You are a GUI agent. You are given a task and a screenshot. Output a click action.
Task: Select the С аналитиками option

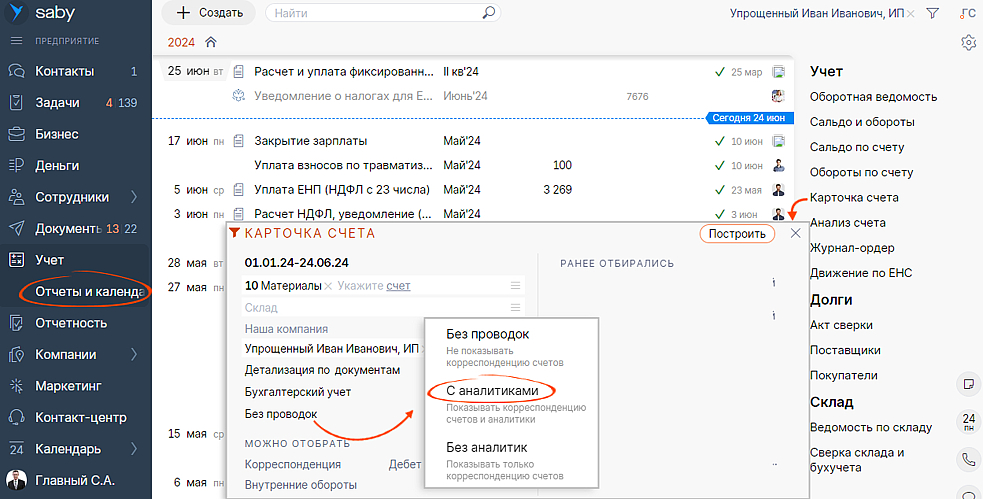click(x=491, y=391)
